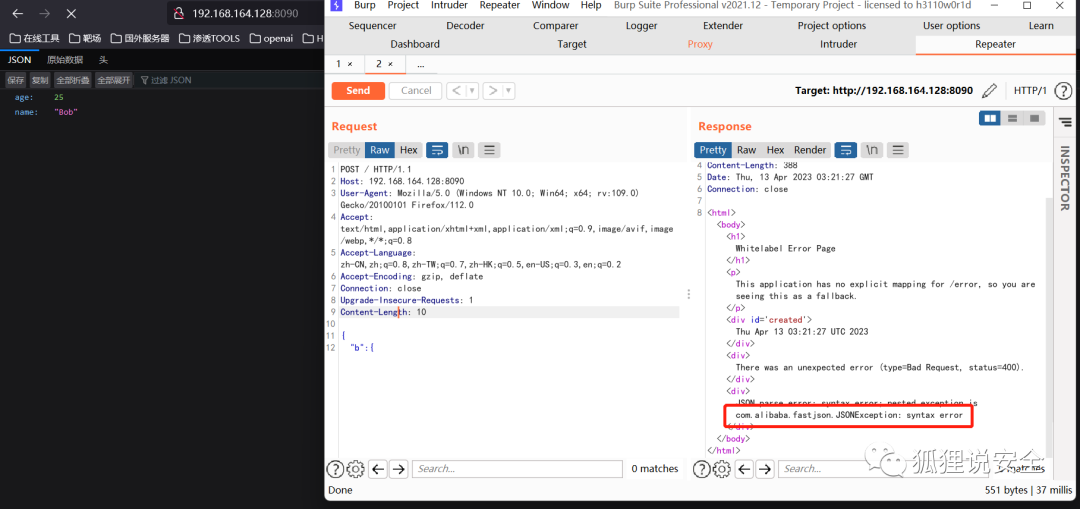Screen dimensions: 1080x509
Task: Click the browser back arrow
Action: 18,13
